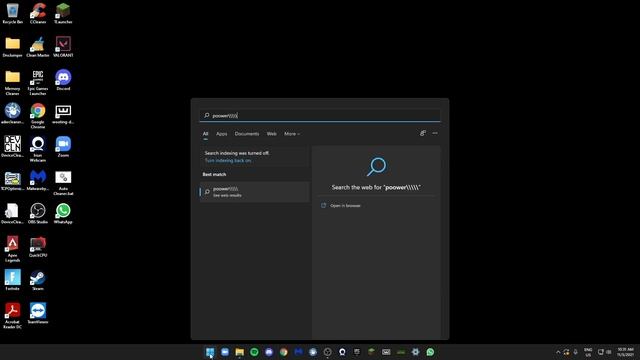Select the Clean Master desktop icon
The height and width of the screenshot is (360, 640).
click(x=38, y=47)
